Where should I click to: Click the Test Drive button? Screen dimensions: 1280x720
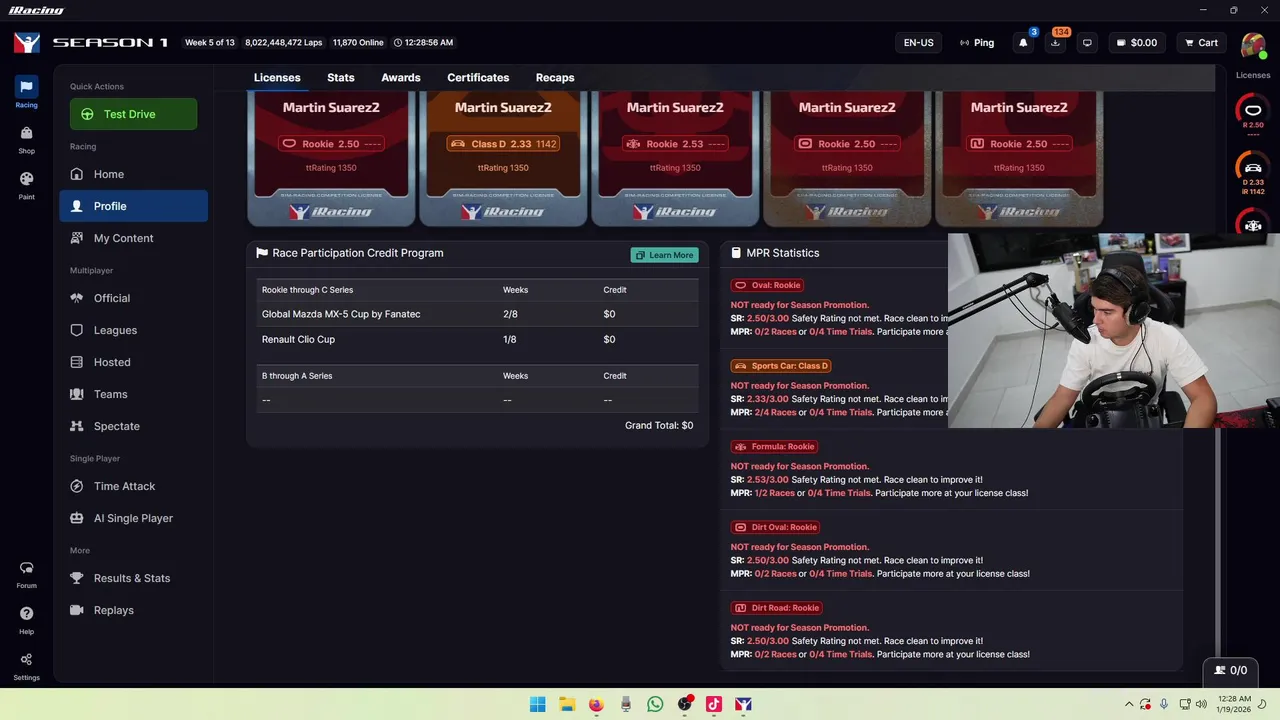point(133,114)
